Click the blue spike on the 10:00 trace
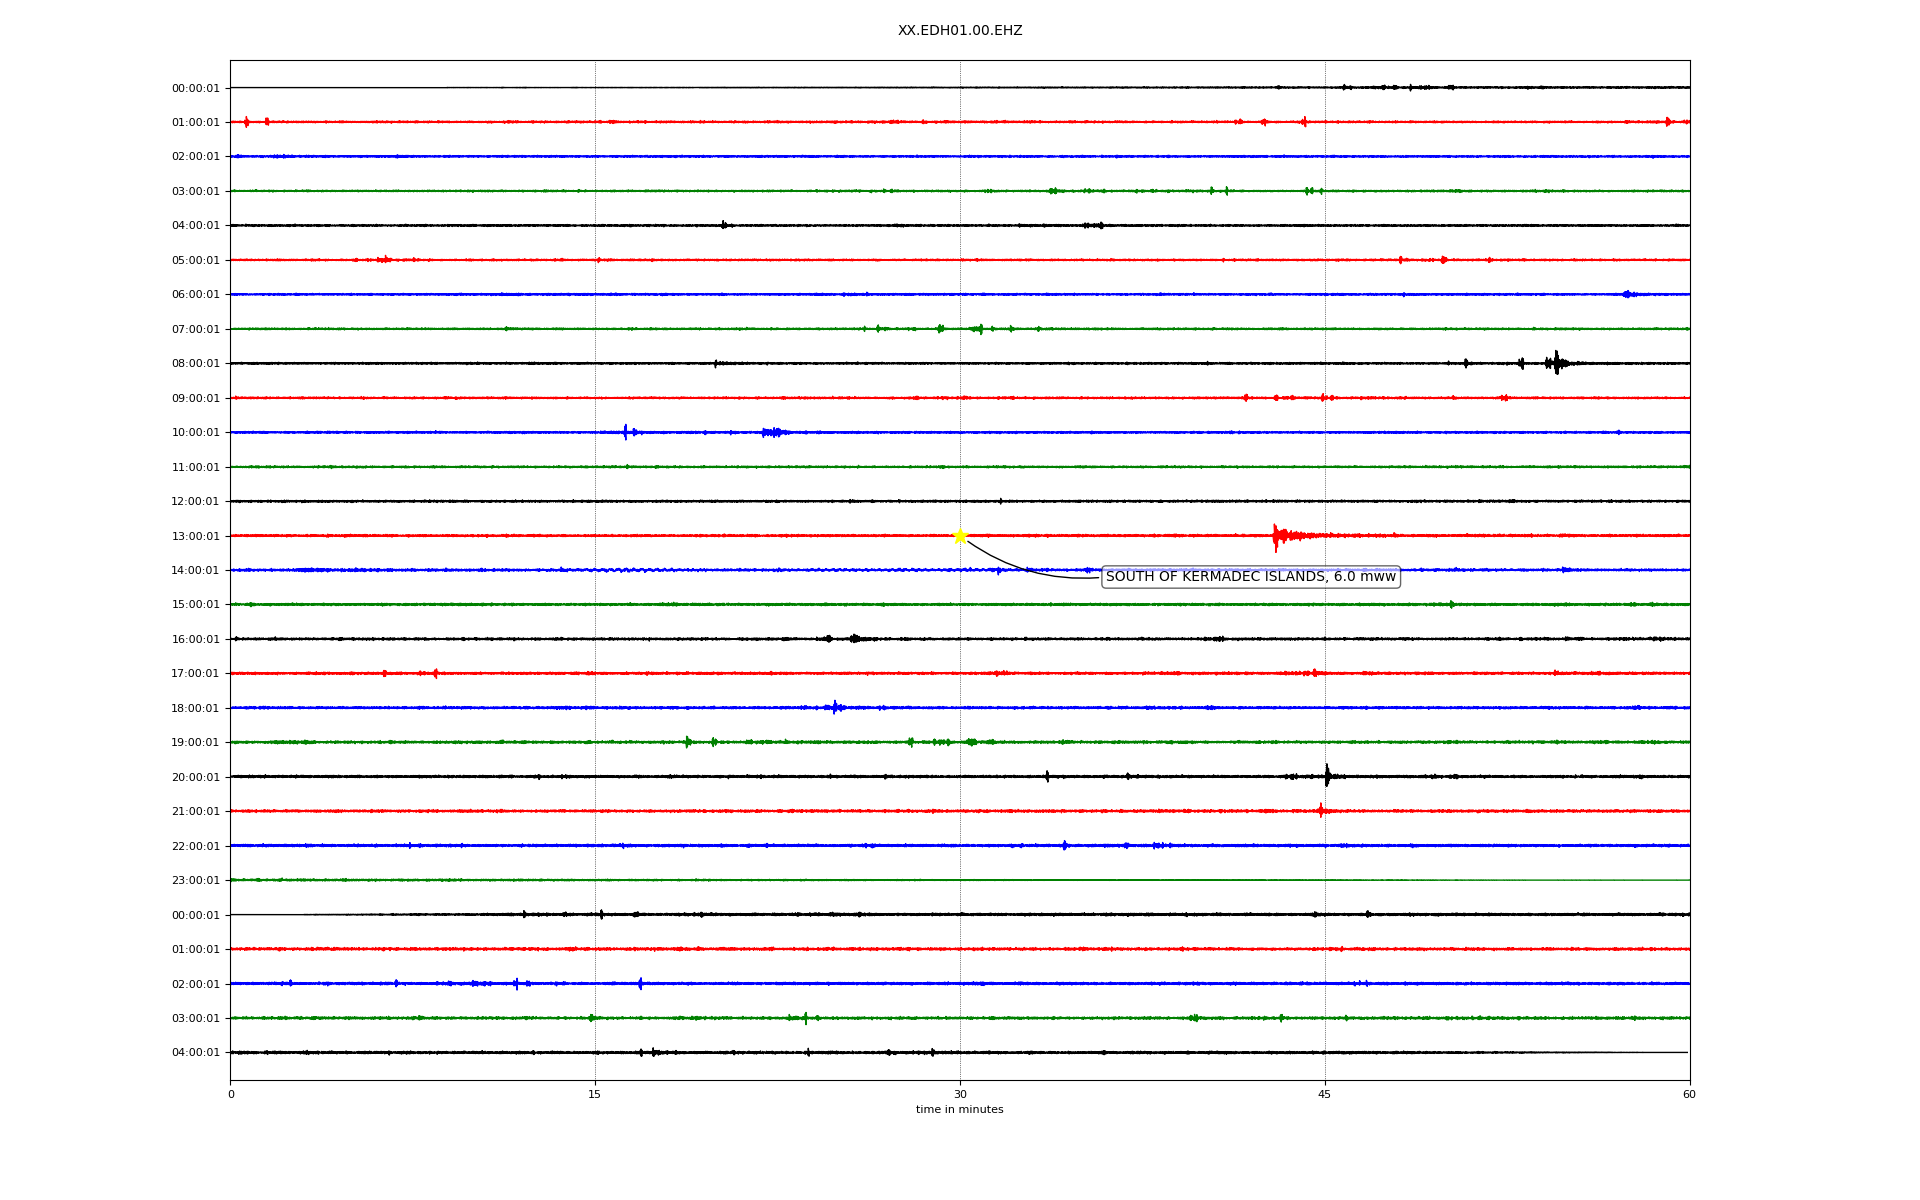The height and width of the screenshot is (1200, 1920). tap(626, 432)
